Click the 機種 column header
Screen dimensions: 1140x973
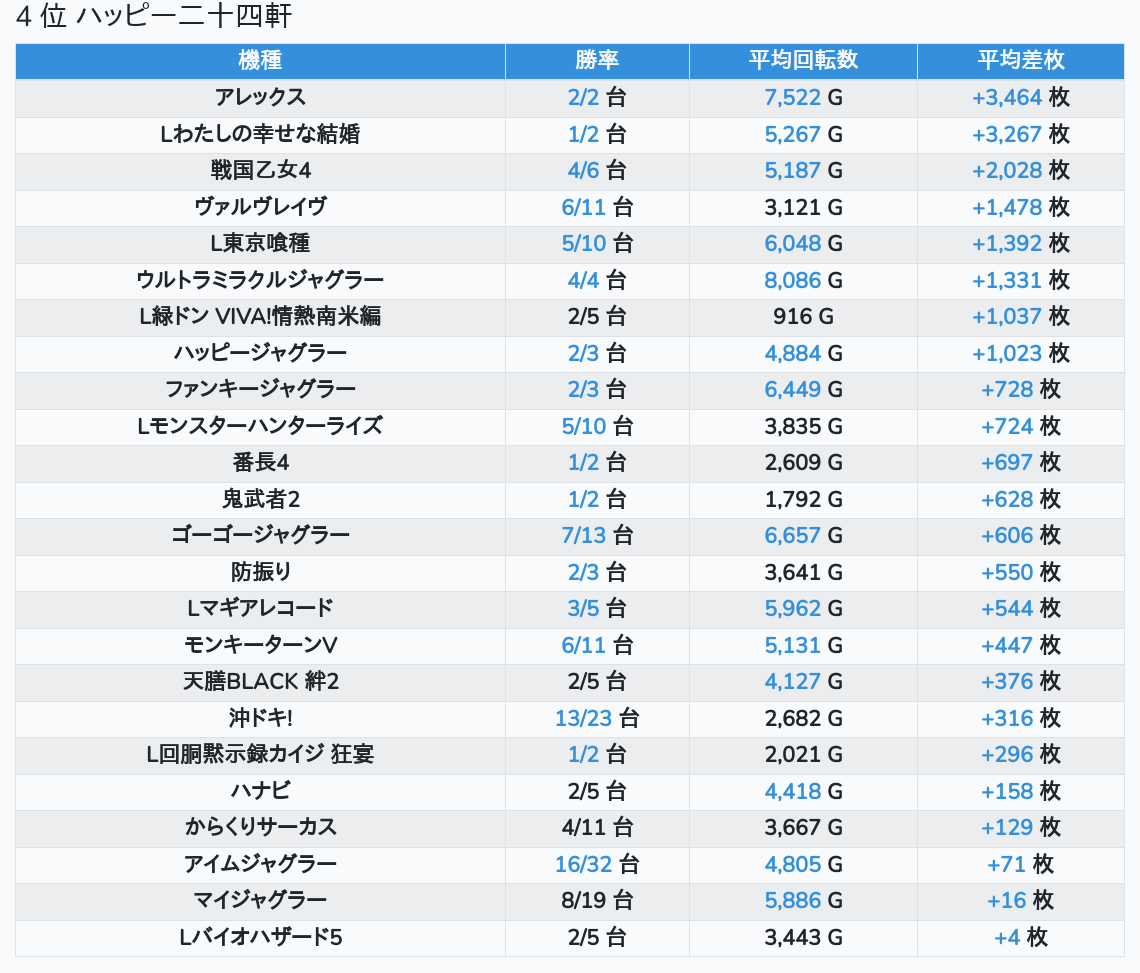[260, 60]
